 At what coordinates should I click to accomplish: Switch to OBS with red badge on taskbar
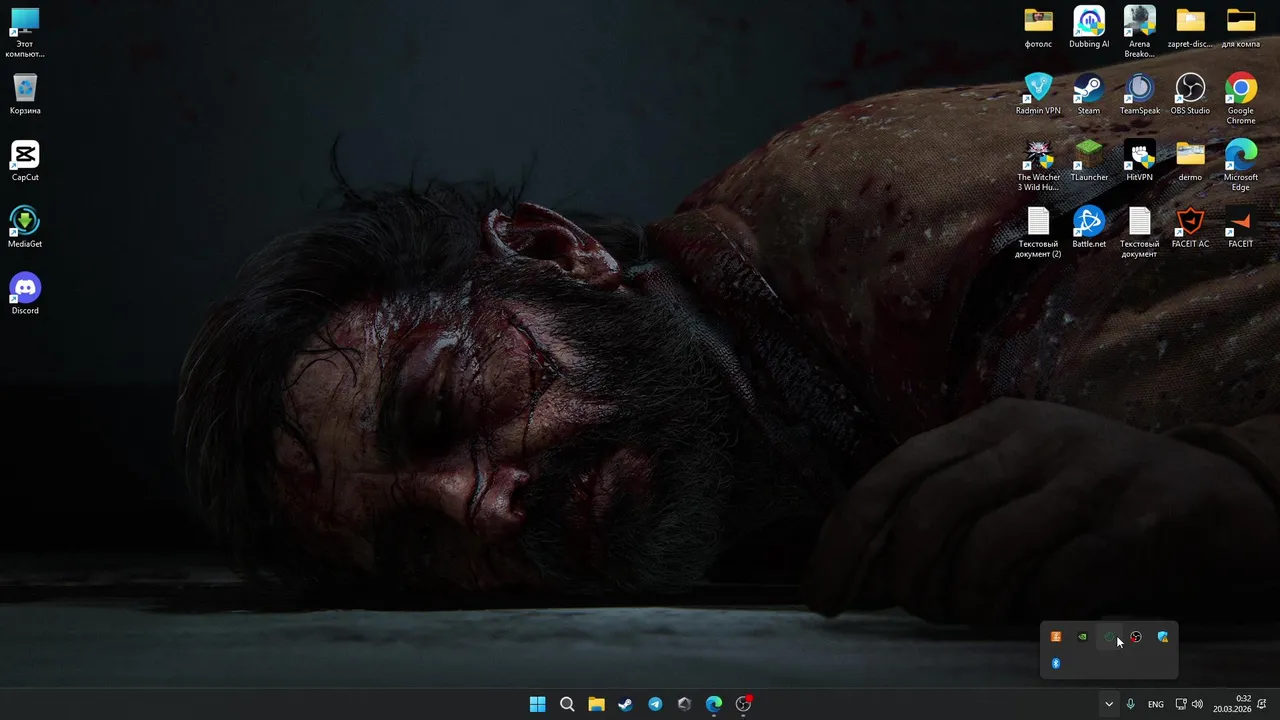point(743,704)
